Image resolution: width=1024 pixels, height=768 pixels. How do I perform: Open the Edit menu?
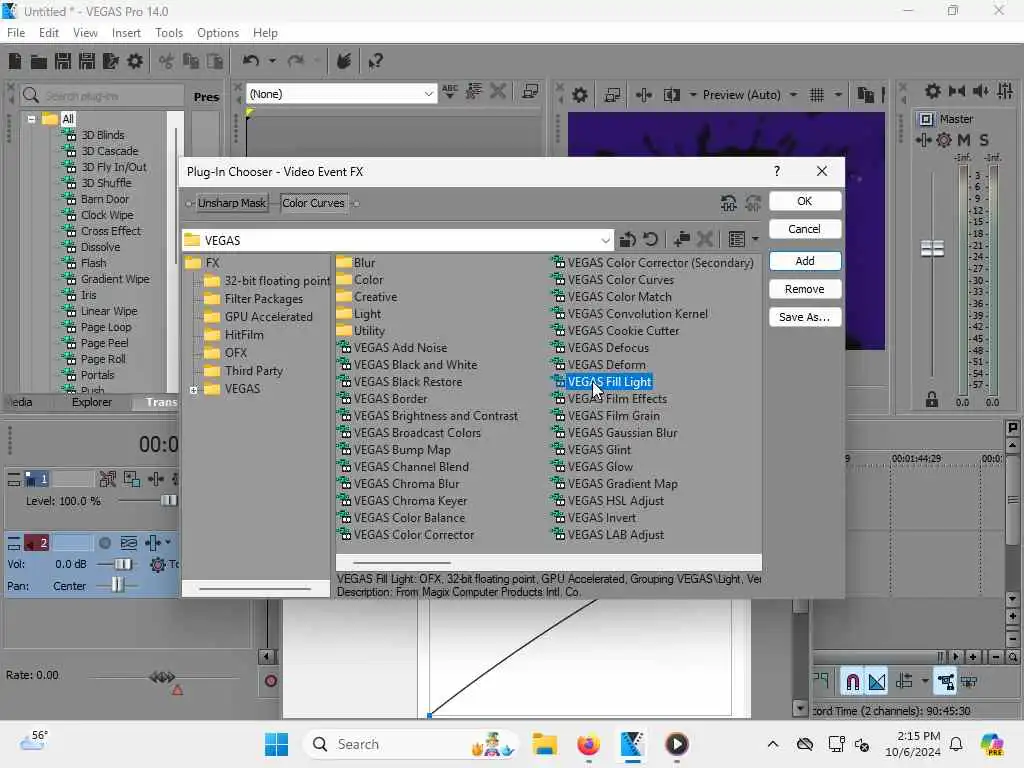click(49, 33)
